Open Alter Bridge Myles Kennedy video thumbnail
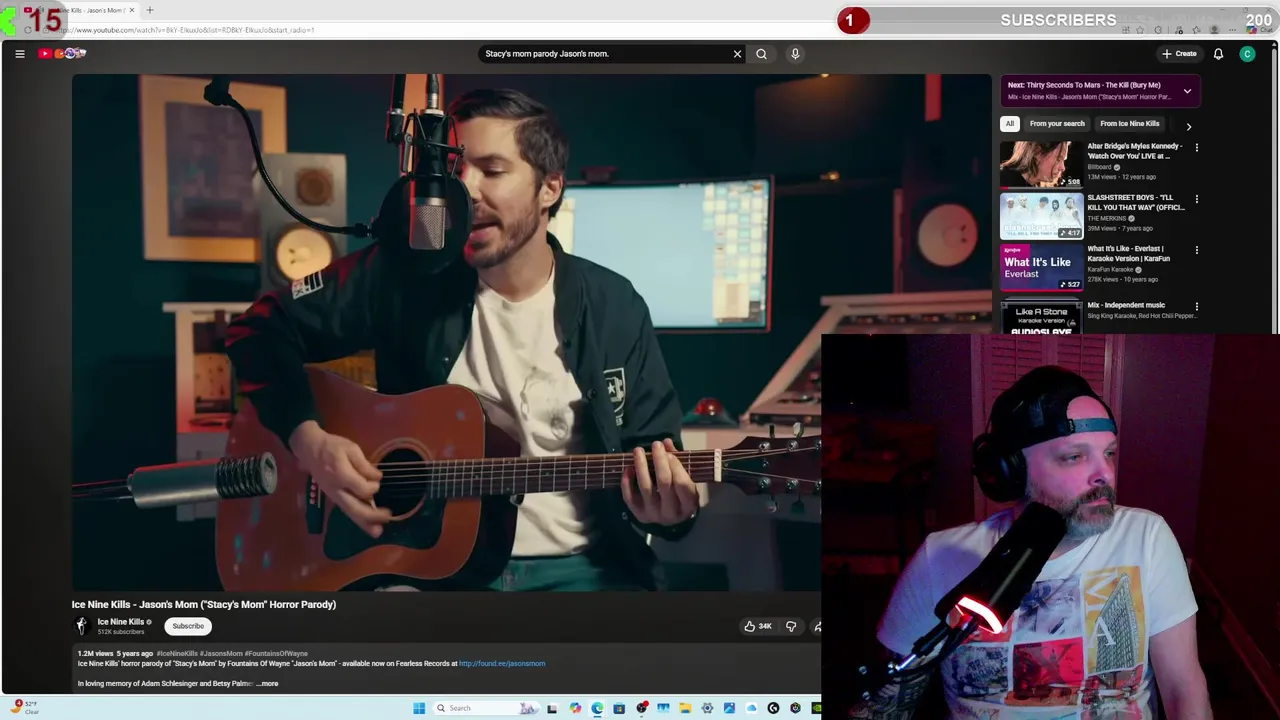Image resolution: width=1280 pixels, height=720 pixels. tap(1041, 164)
